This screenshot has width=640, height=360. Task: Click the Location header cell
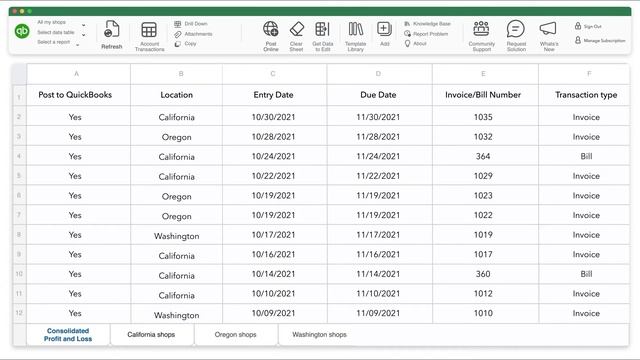point(176,95)
